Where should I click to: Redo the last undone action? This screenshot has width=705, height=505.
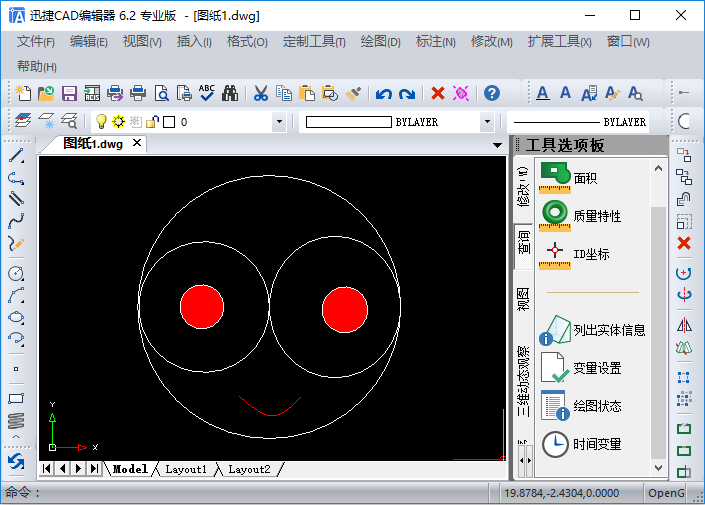point(407,94)
